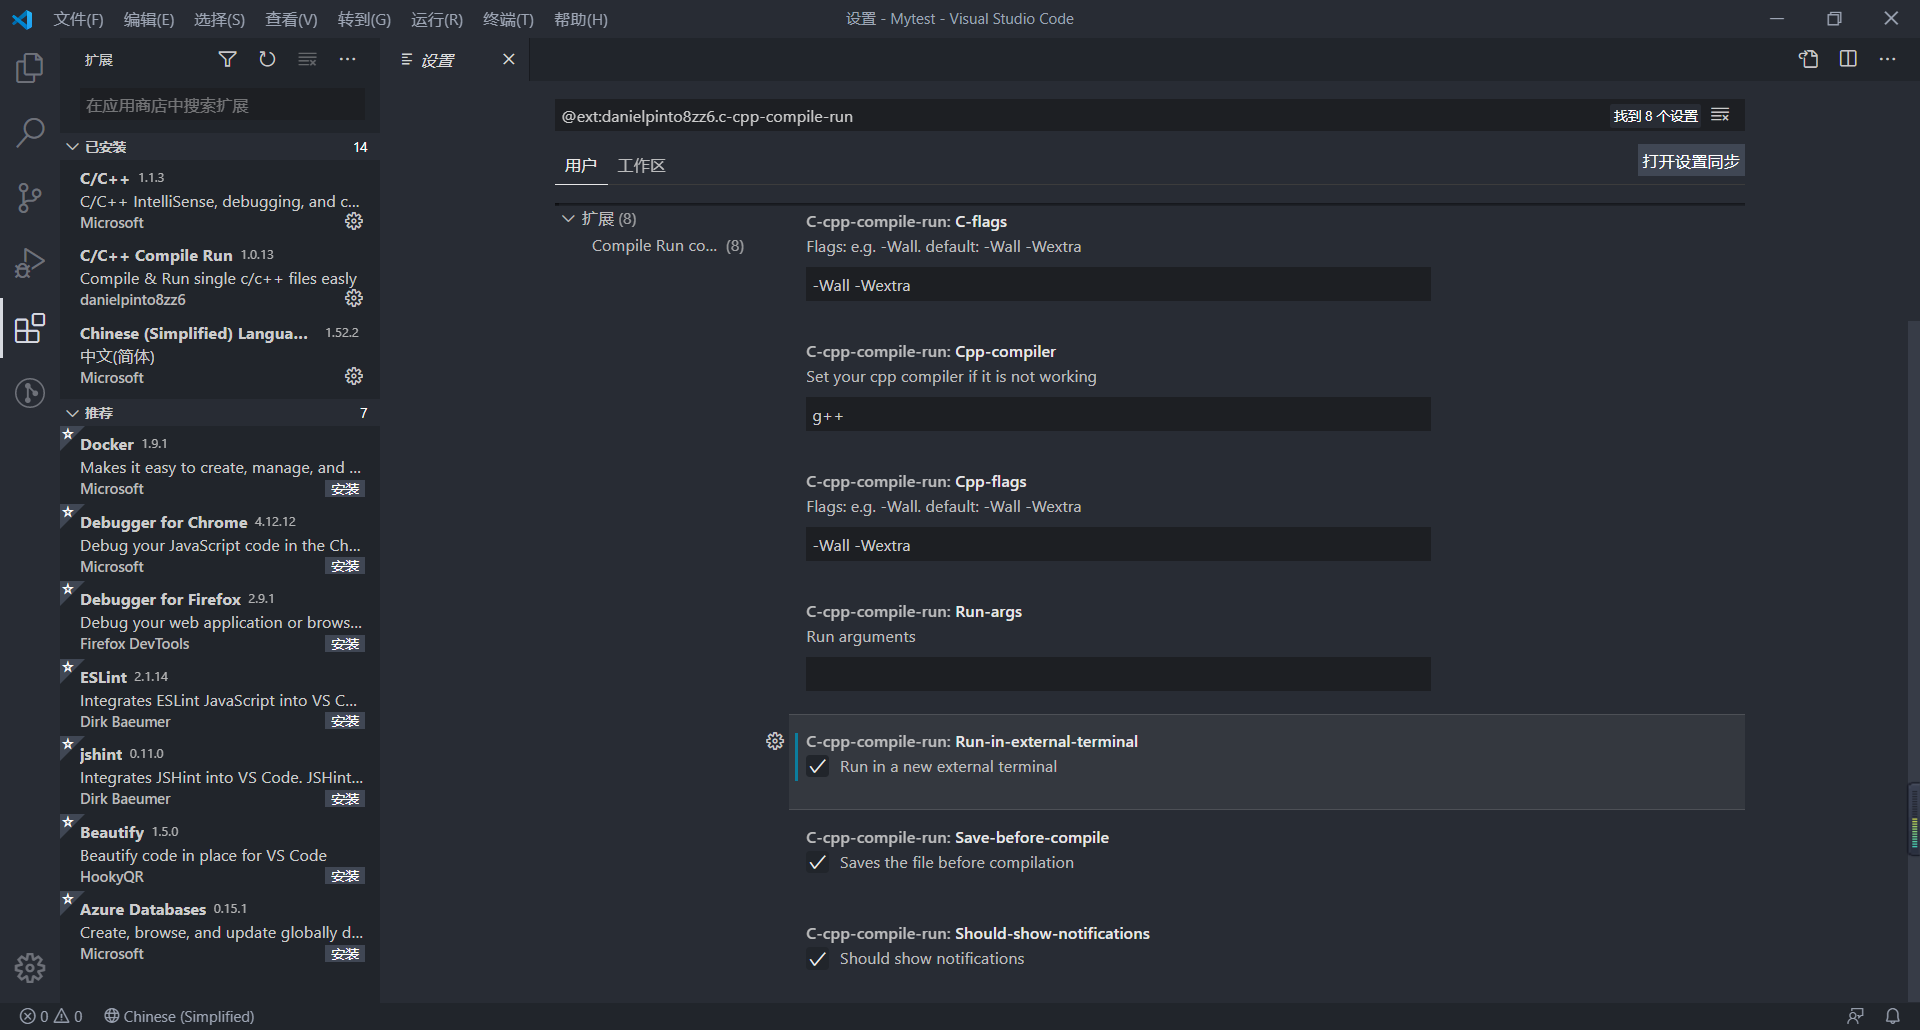
Task: Open the feedback icon in status bar
Action: tap(1855, 1016)
